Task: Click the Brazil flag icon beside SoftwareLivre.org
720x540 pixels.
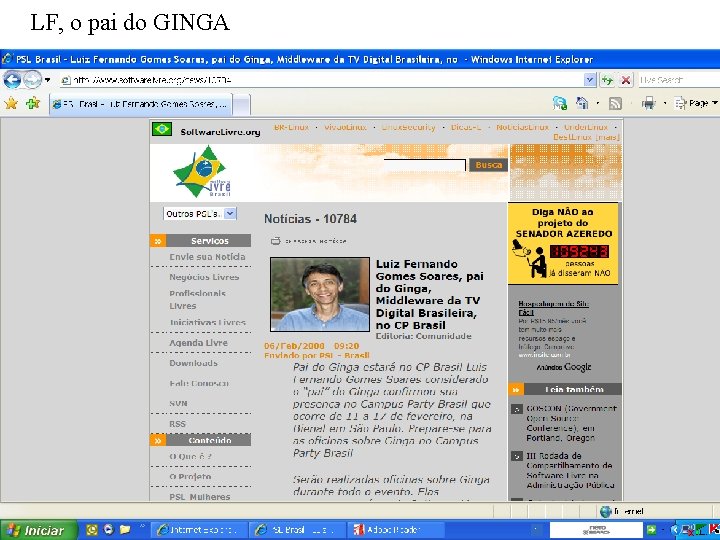Action: (x=162, y=129)
